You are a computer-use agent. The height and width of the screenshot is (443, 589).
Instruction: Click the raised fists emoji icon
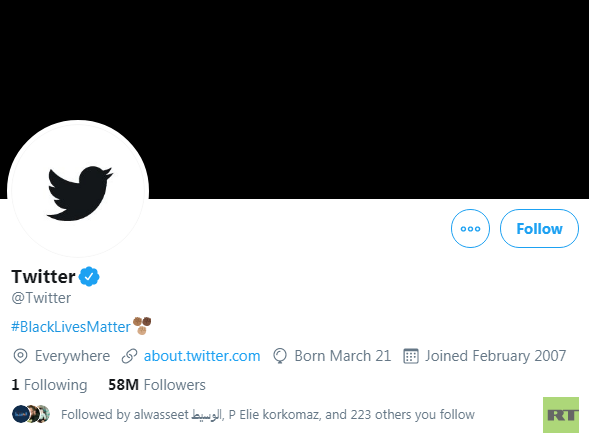click(x=142, y=325)
